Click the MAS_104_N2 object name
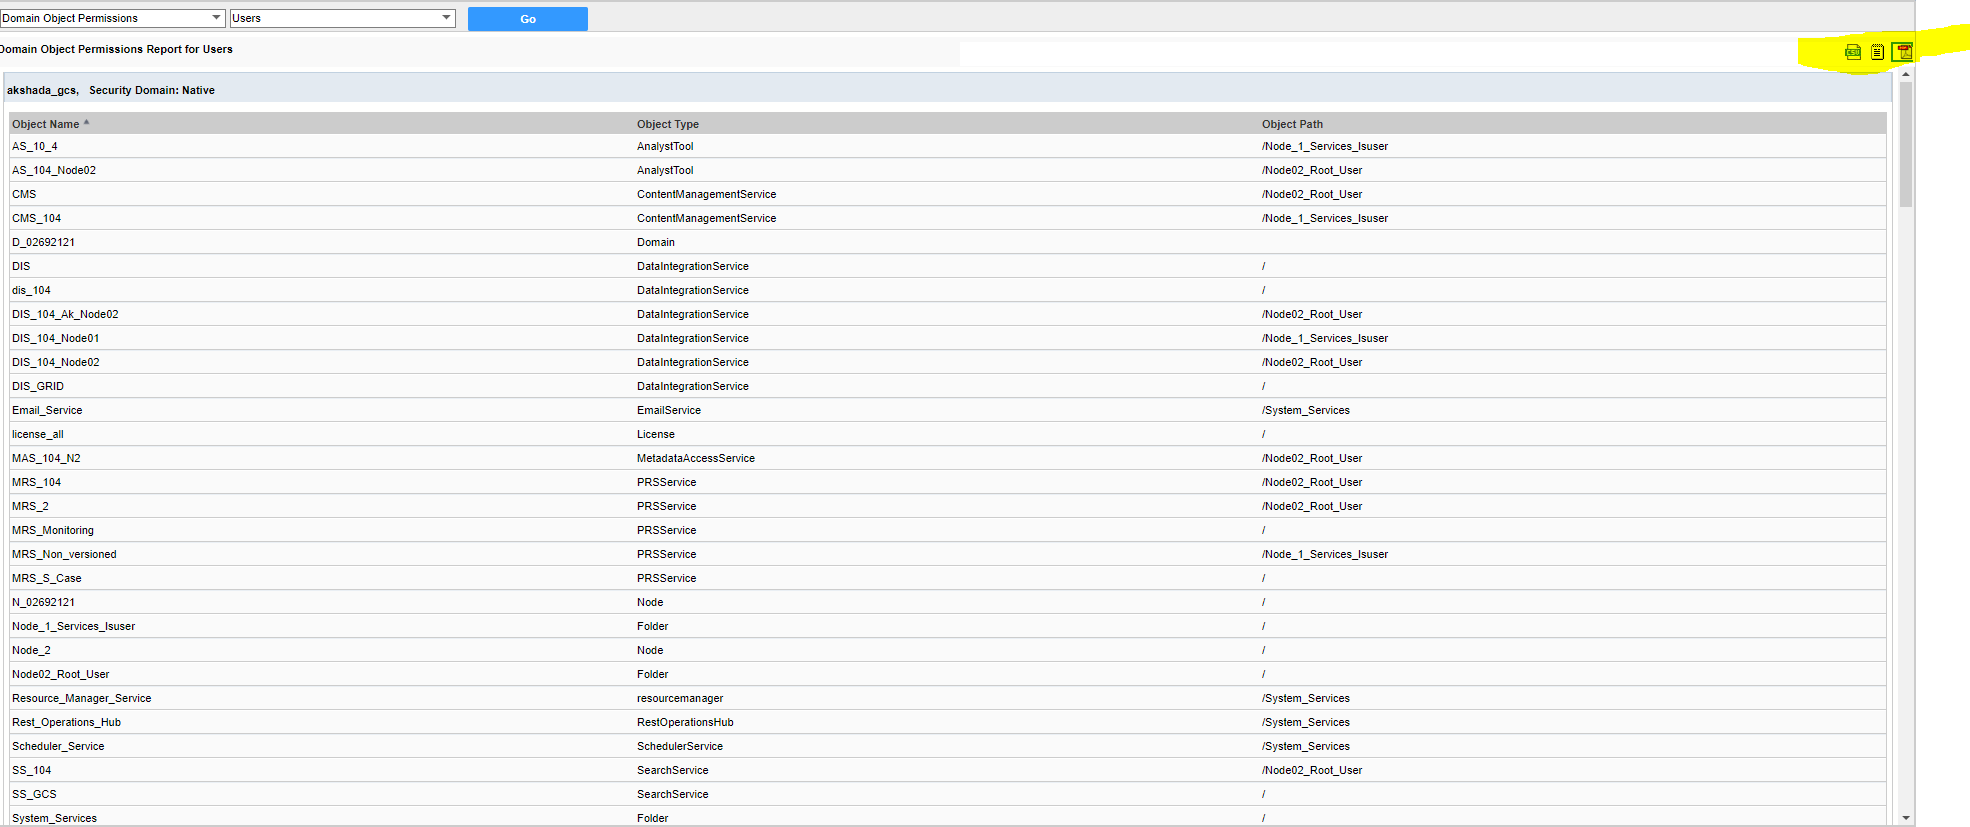The width and height of the screenshot is (1970, 827). pos(46,458)
